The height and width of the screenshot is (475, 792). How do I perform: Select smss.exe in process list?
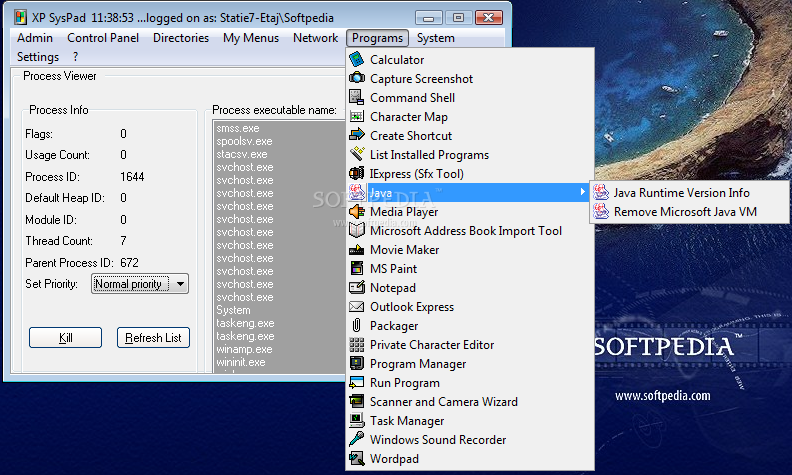coord(238,128)
